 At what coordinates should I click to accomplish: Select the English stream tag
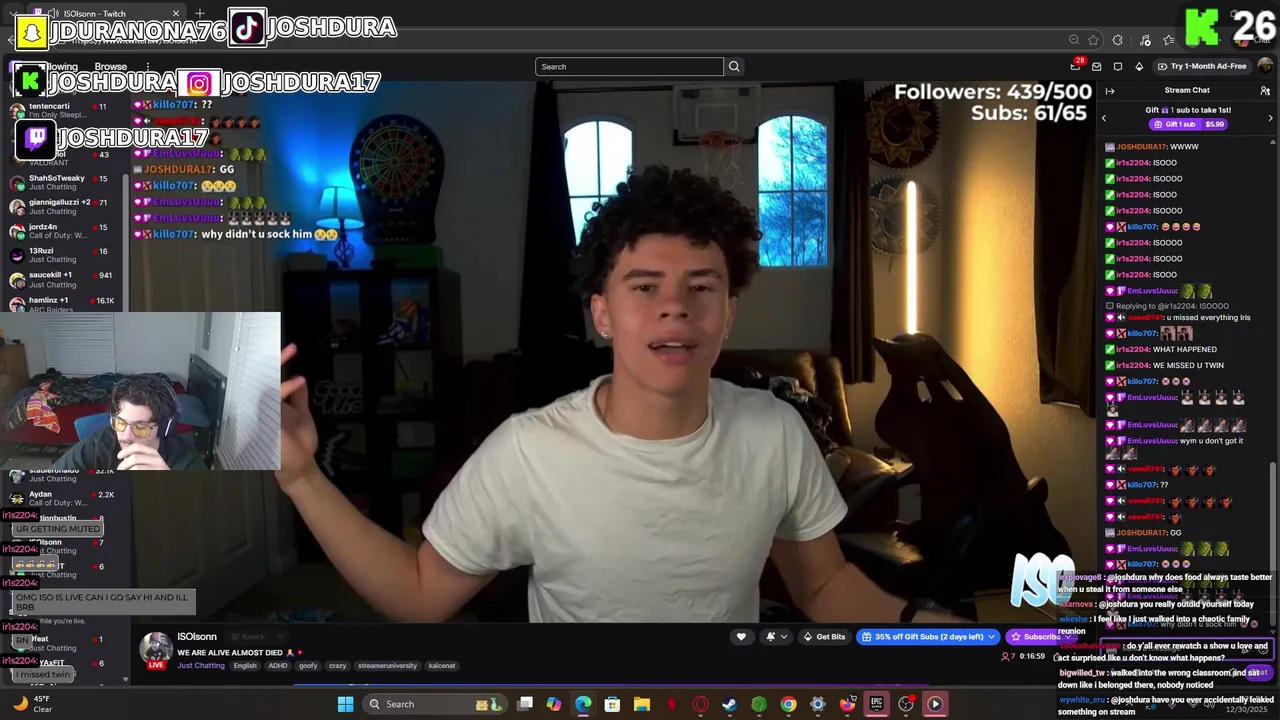(x=245, y=665)
